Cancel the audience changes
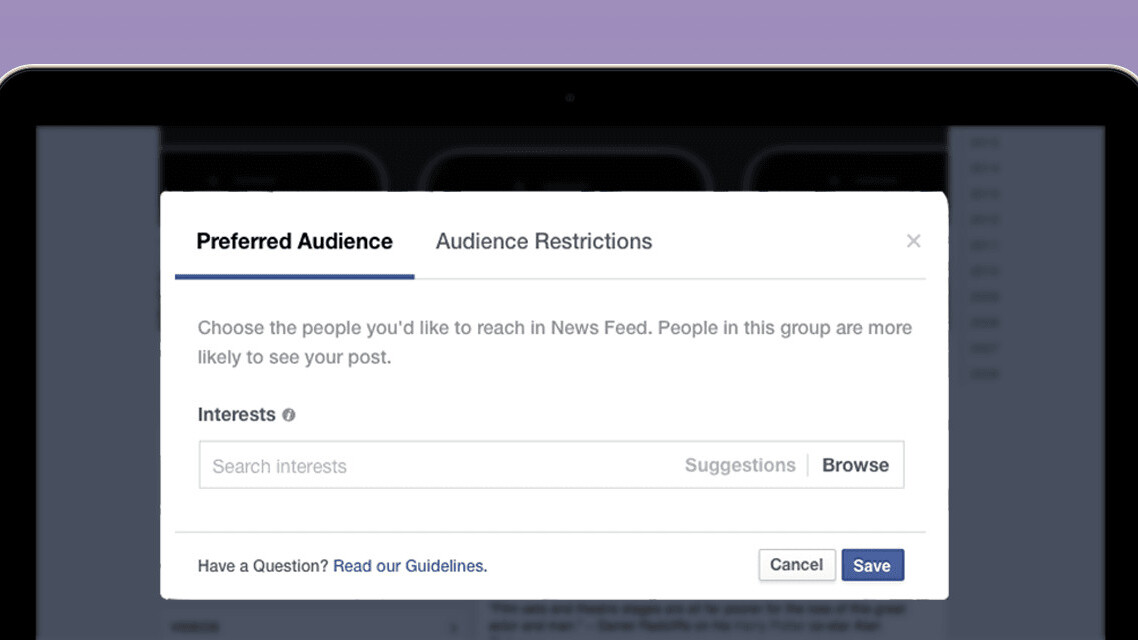Viewport: 1138px width, 640px height. [796, 564]
